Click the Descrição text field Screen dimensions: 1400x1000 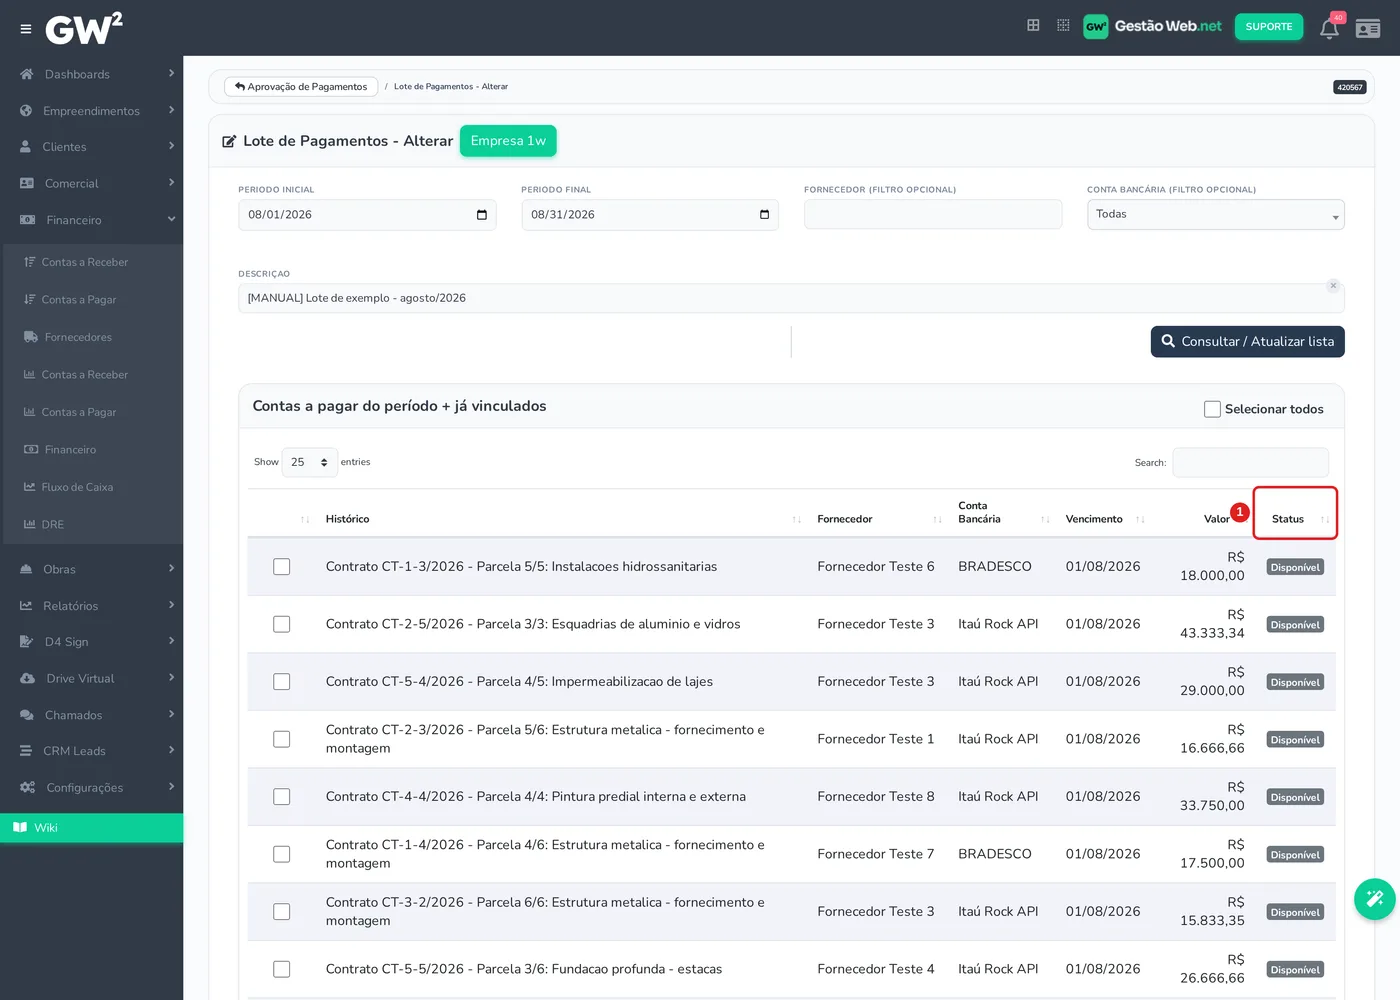790,298
